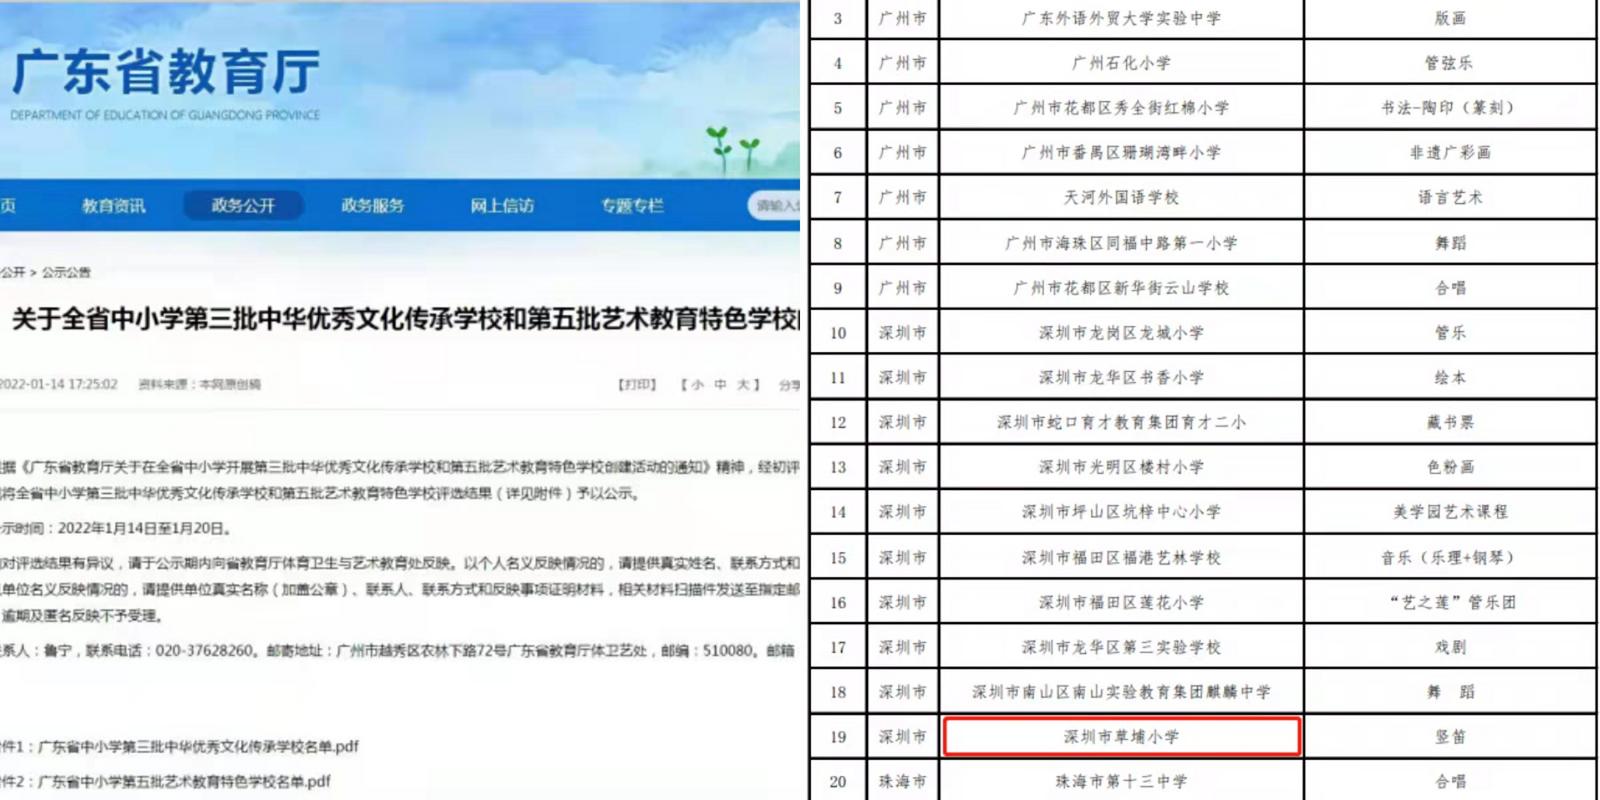Image resolution: width=1600 pixels, height=800 pixels.
Task: Select cell 深圳市龙华区书香小学
Action: (1121, 378)
